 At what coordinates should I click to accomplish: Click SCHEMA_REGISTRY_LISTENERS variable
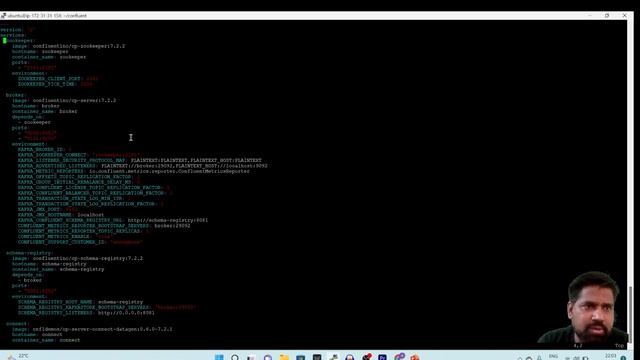click(55, 313)
